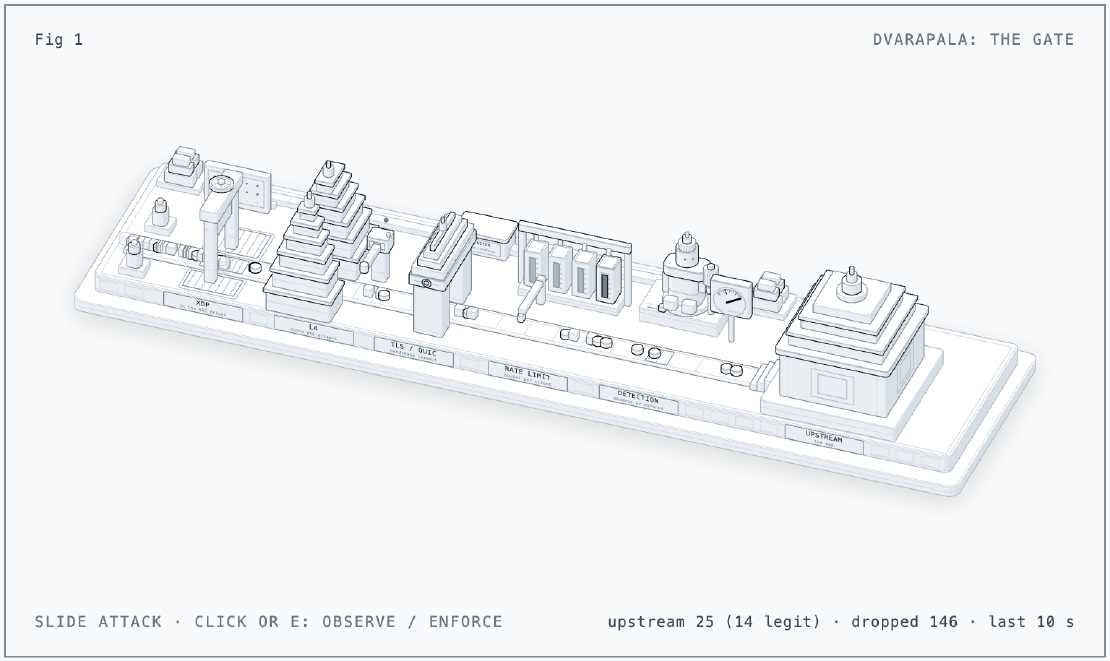Select the L4 stage label plaque

(313, 330)
